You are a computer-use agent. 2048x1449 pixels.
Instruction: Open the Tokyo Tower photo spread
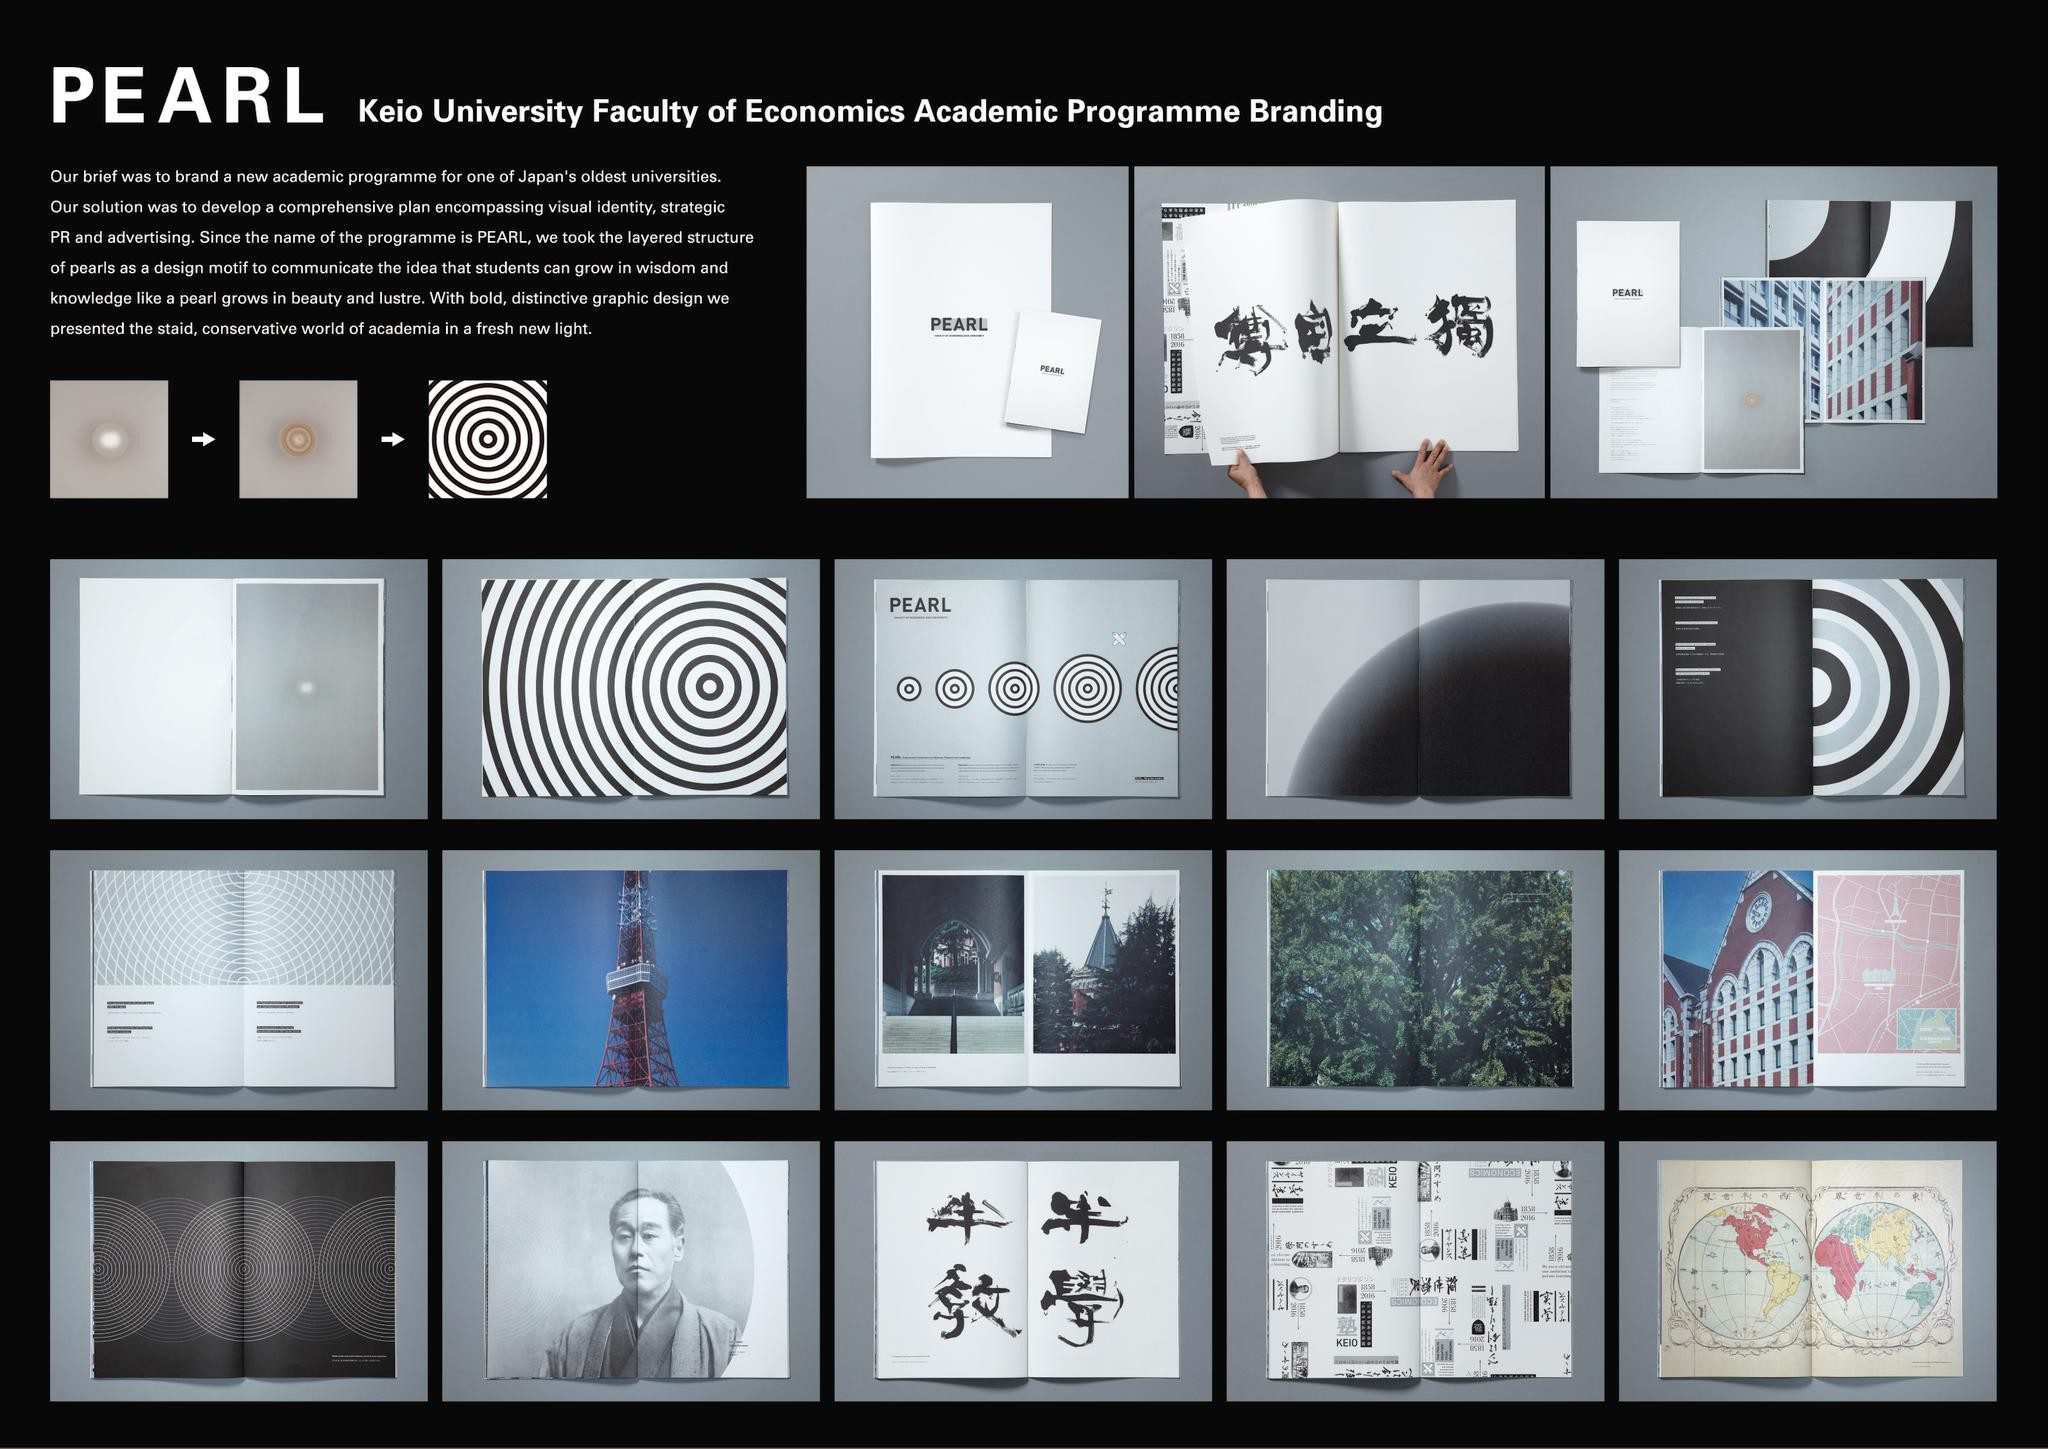pos(631,980)
